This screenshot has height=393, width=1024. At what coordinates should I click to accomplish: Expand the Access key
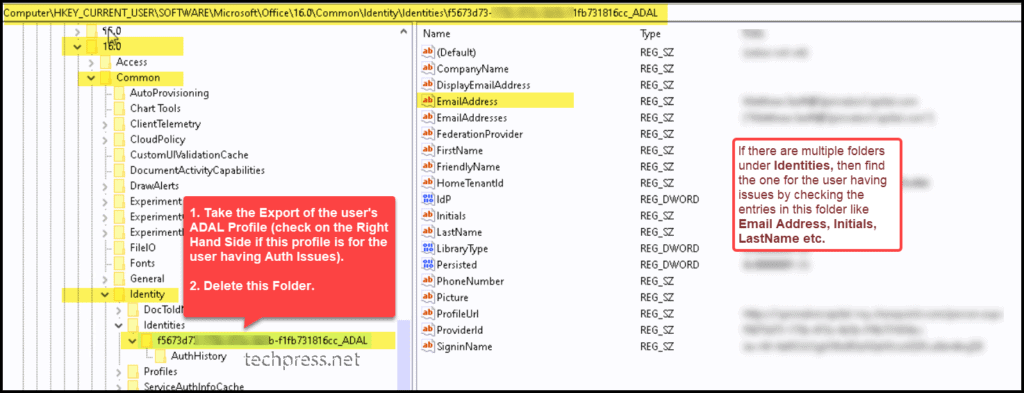(91, 62)
